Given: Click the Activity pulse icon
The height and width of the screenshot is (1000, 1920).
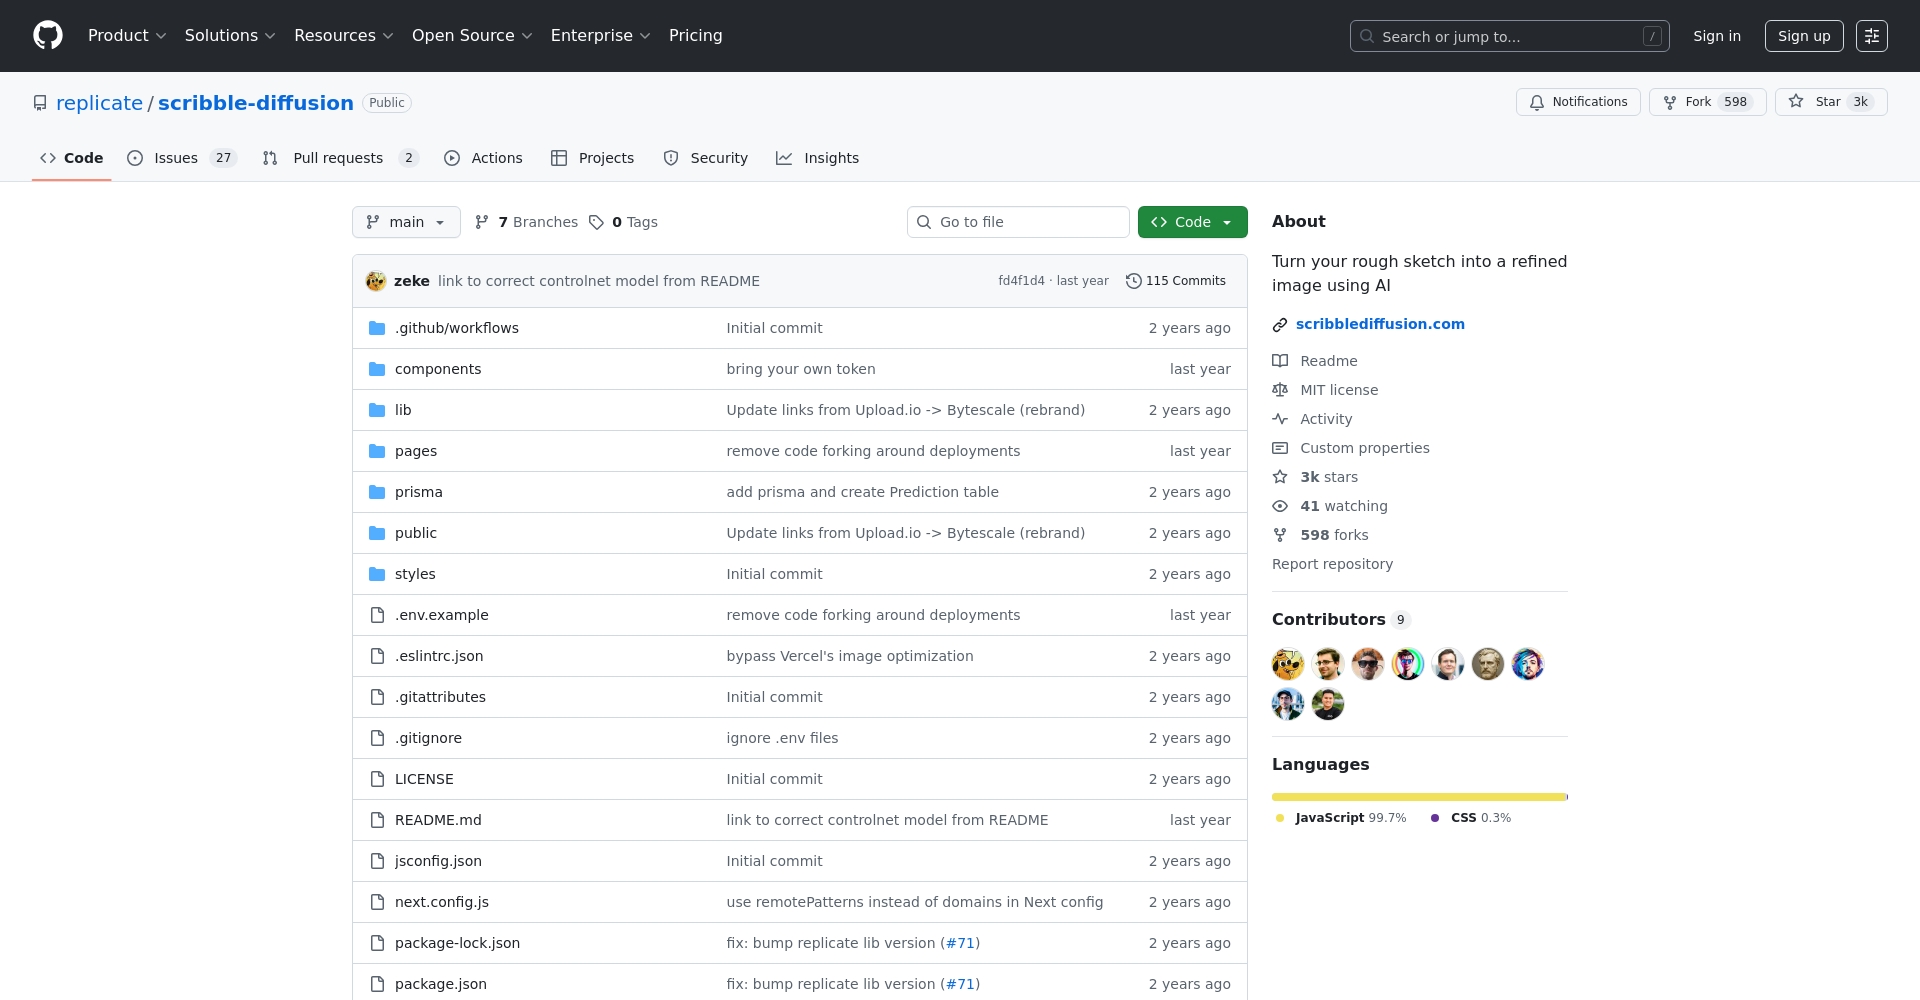Looking at the screenshot, I should [x=1280, y=419].
